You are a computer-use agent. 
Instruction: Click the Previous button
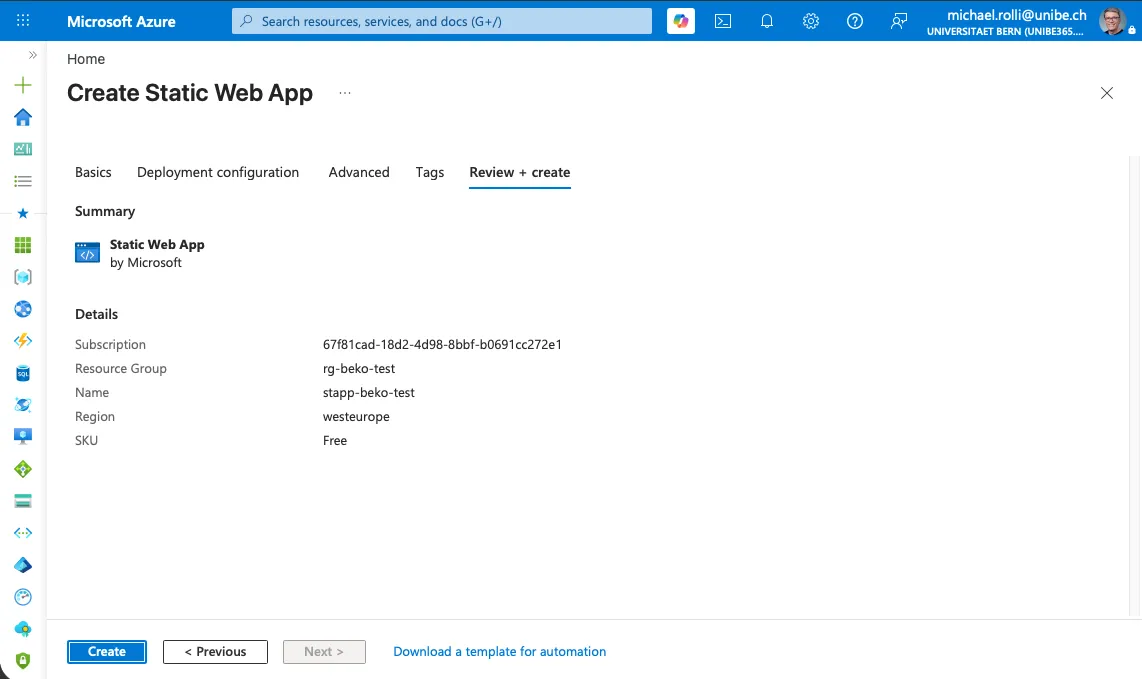point(216,652)
